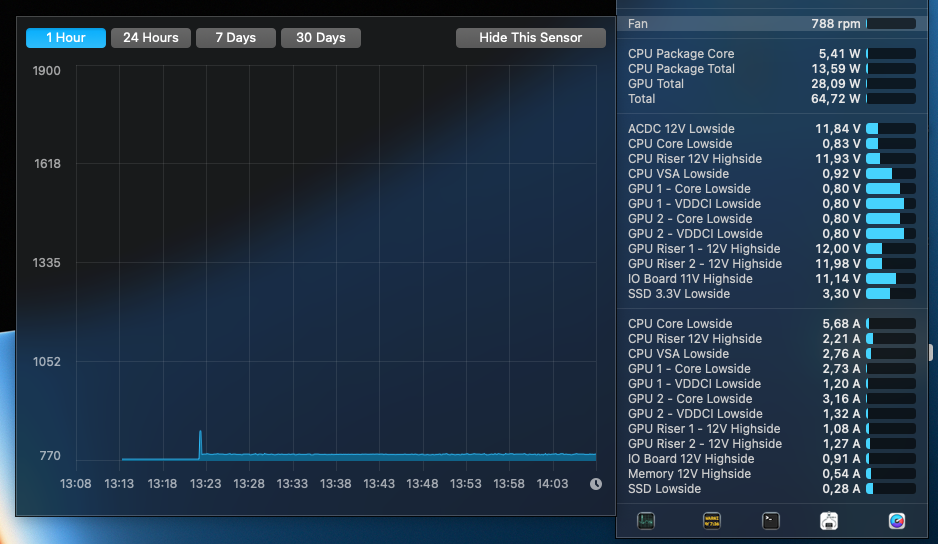
Task: Open Activity Monitor from the bottom icon row
Action: click(x=645, y=521)
